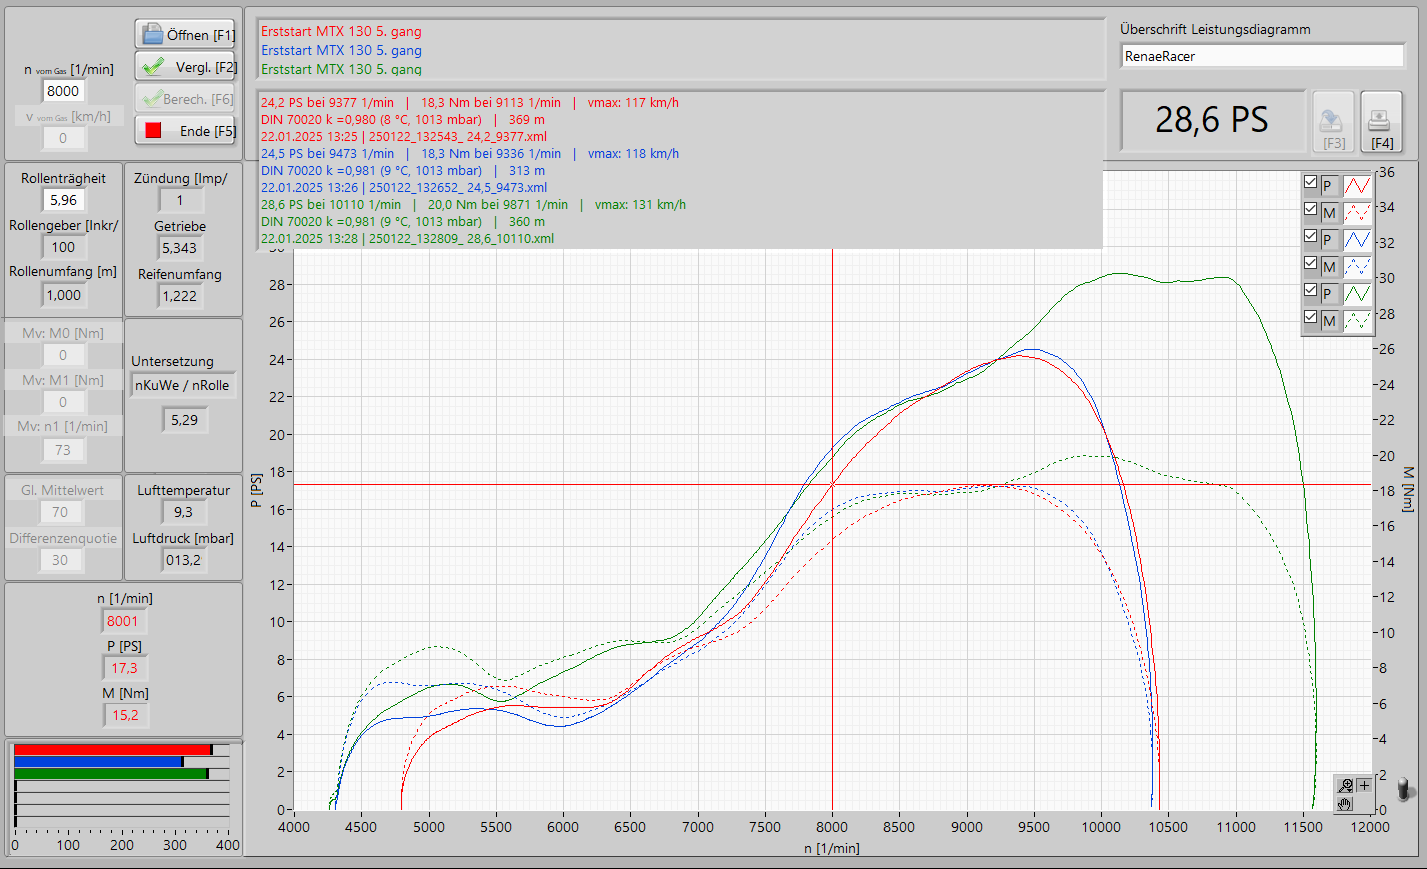Toggle the green M curve checkbox
This screenshot has height=869, width=1427.
tap(1310, 318)
